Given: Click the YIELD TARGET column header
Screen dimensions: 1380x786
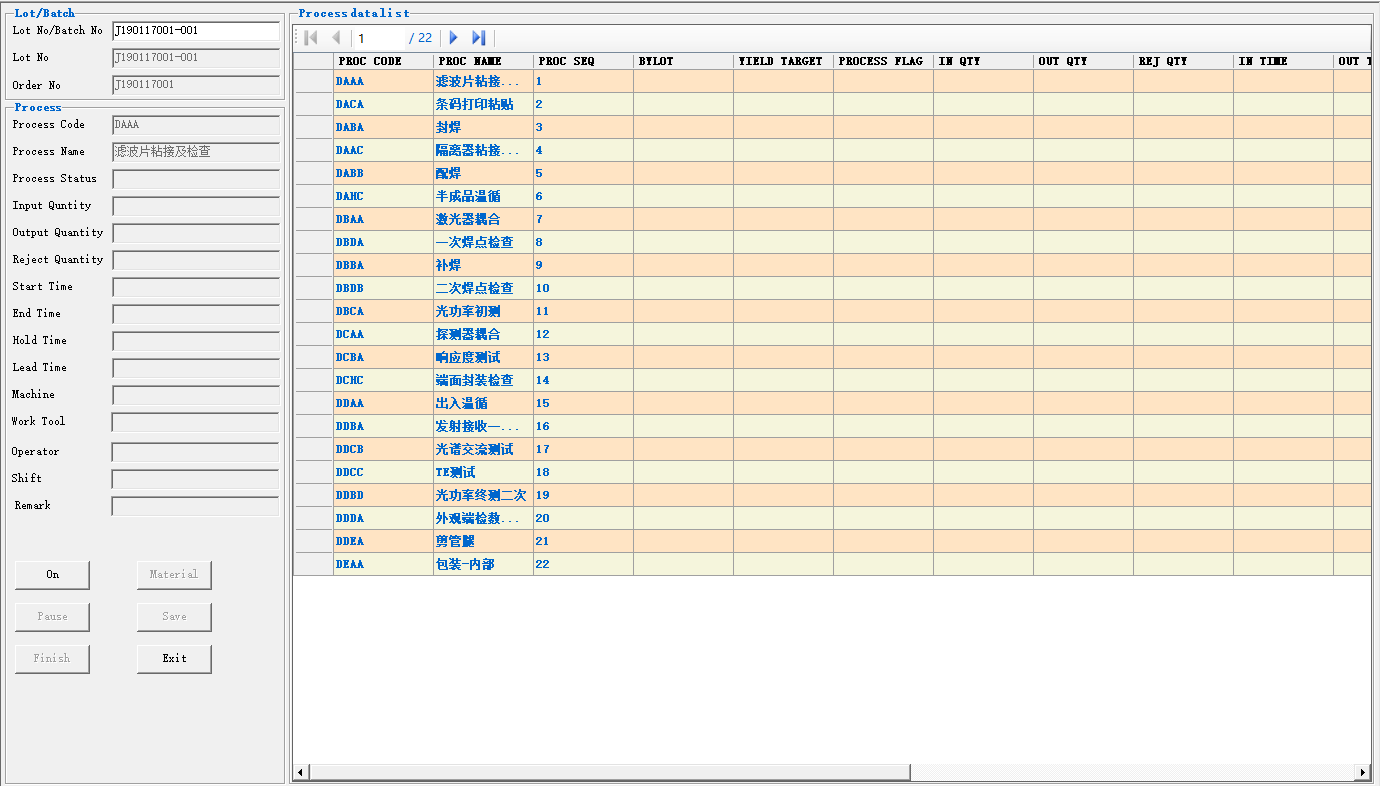Looking at the screenshot, I should [x=783, y=61].
